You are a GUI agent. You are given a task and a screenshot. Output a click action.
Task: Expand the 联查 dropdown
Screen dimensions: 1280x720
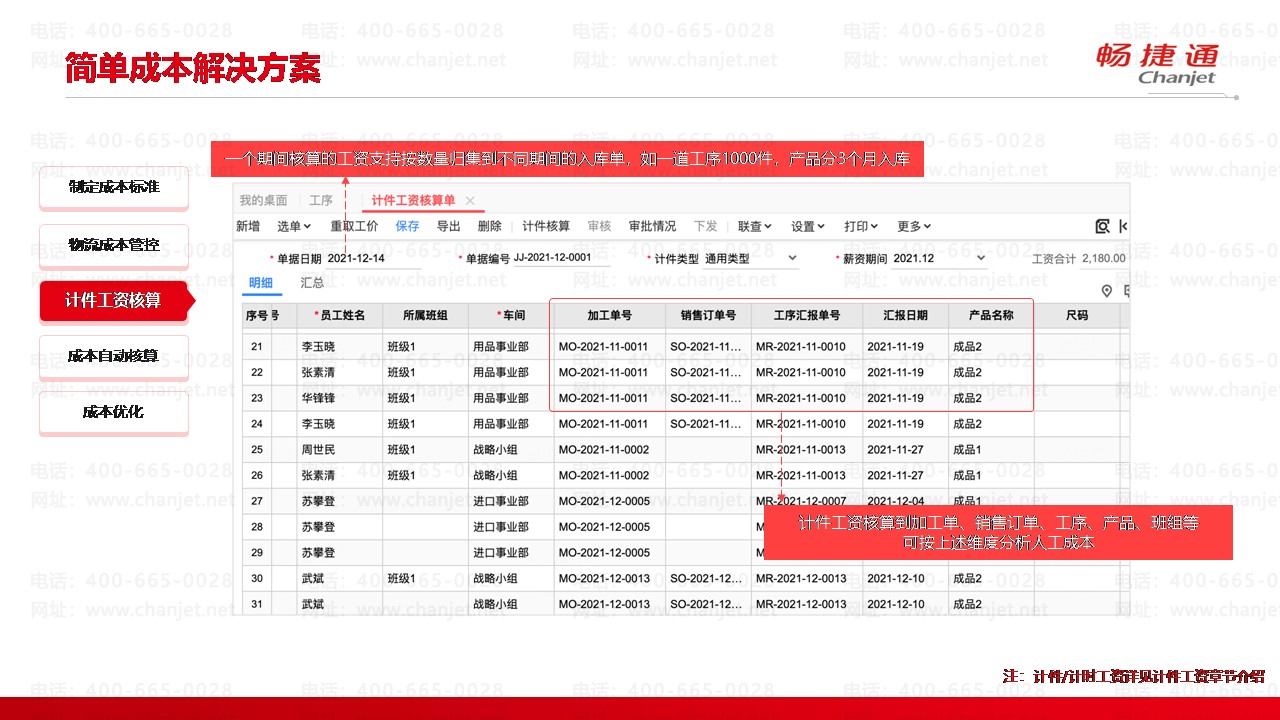click(755, 227)
